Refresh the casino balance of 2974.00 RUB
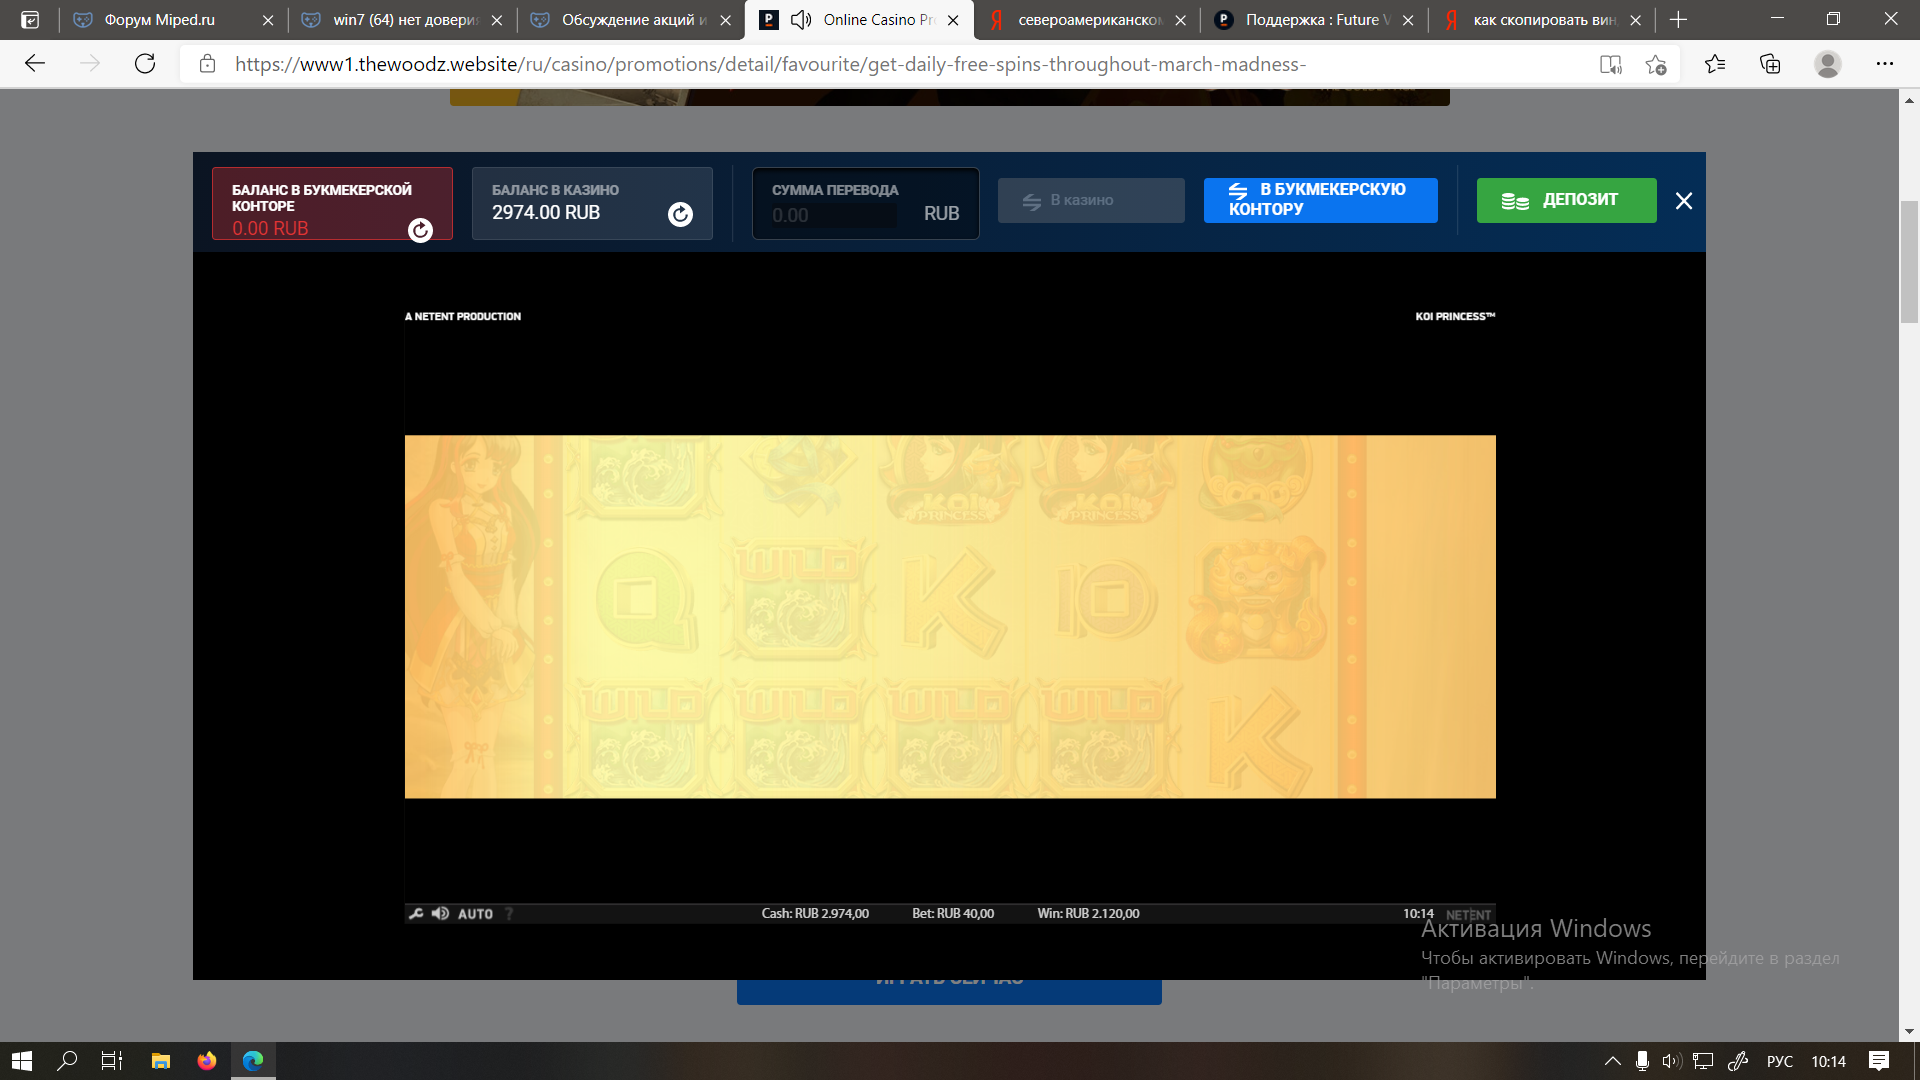This screenshot has width=1920, height=1080. (680, 214)
